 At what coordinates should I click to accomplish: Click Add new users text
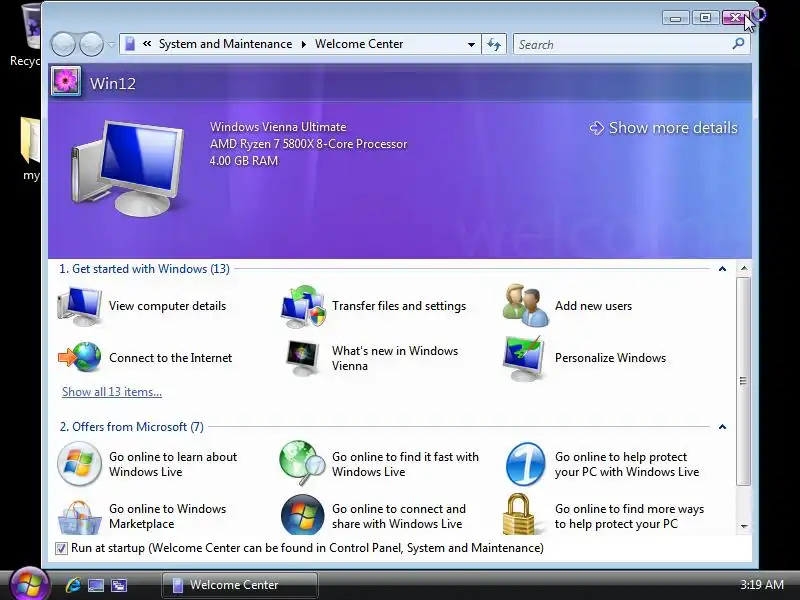coord(593,306)
